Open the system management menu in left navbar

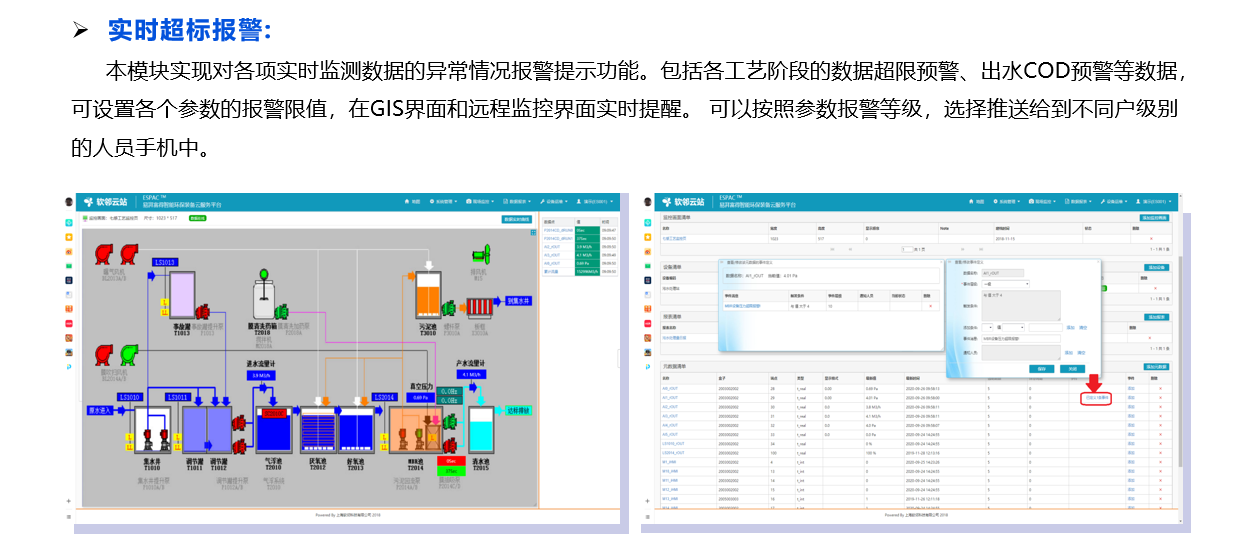(444, 201)
